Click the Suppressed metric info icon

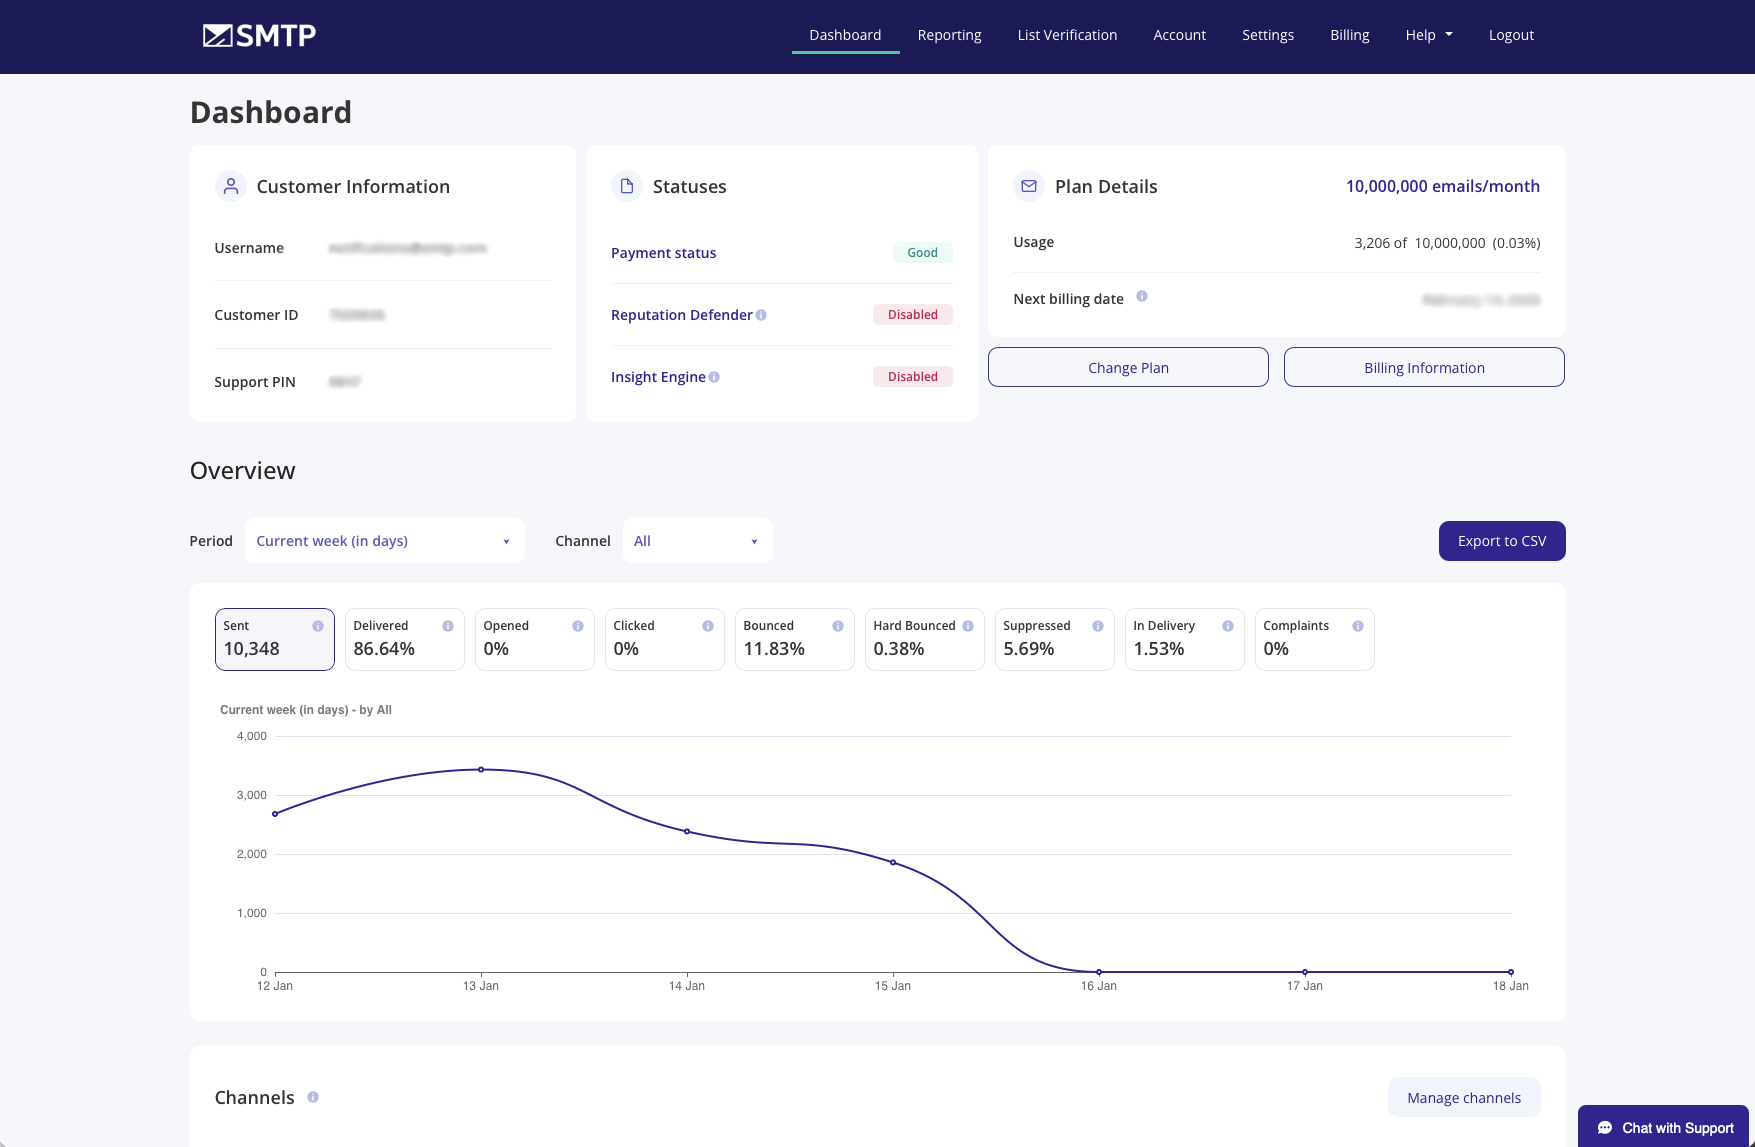[x=1097, y=625]
